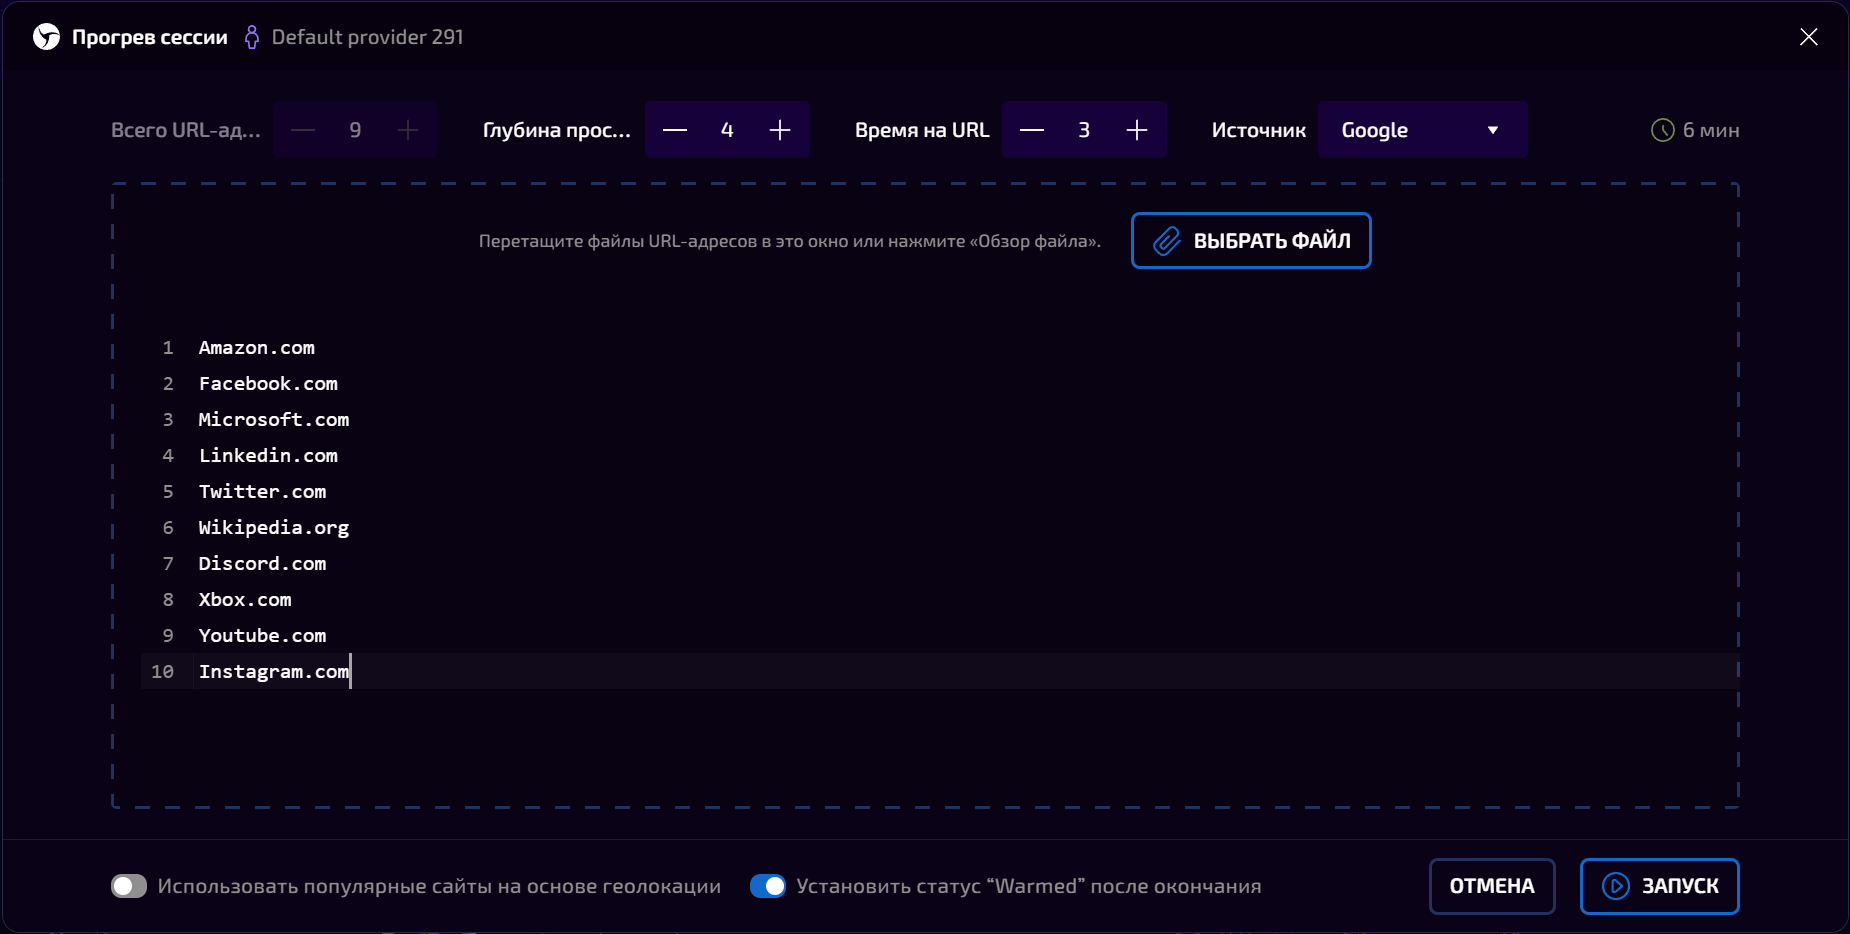
Task: Click line number 10 in the editor gutter
Action: (x=162, y=671)
